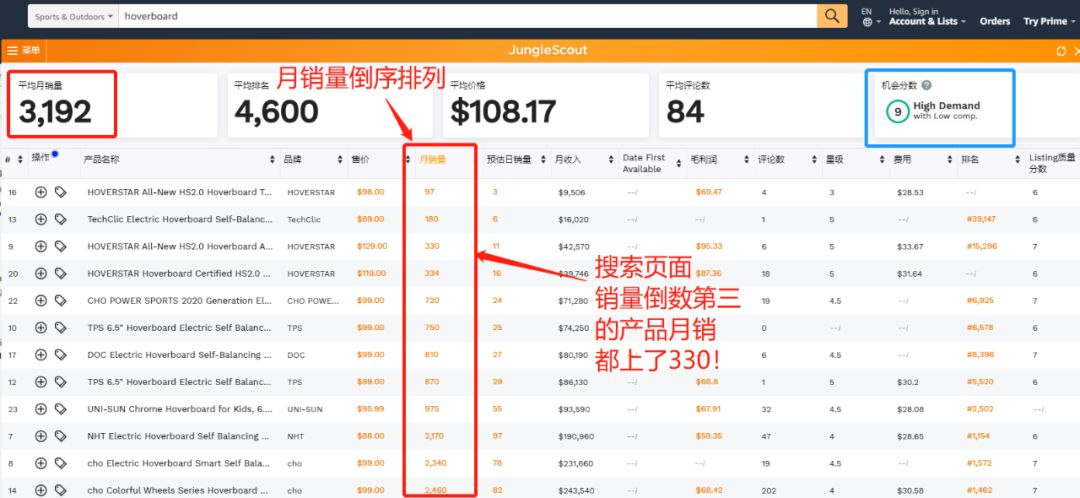Click tag icon for UNI-SUN row

point(61,409)
